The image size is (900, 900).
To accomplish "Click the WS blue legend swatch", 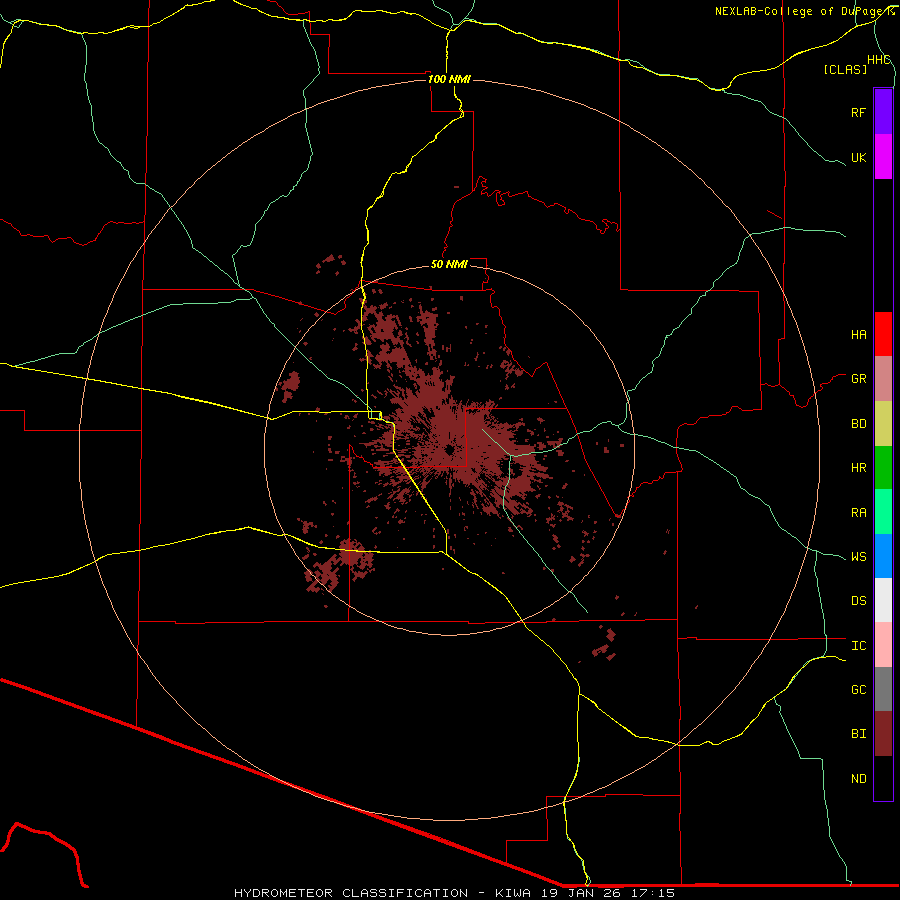I will 883,556.
